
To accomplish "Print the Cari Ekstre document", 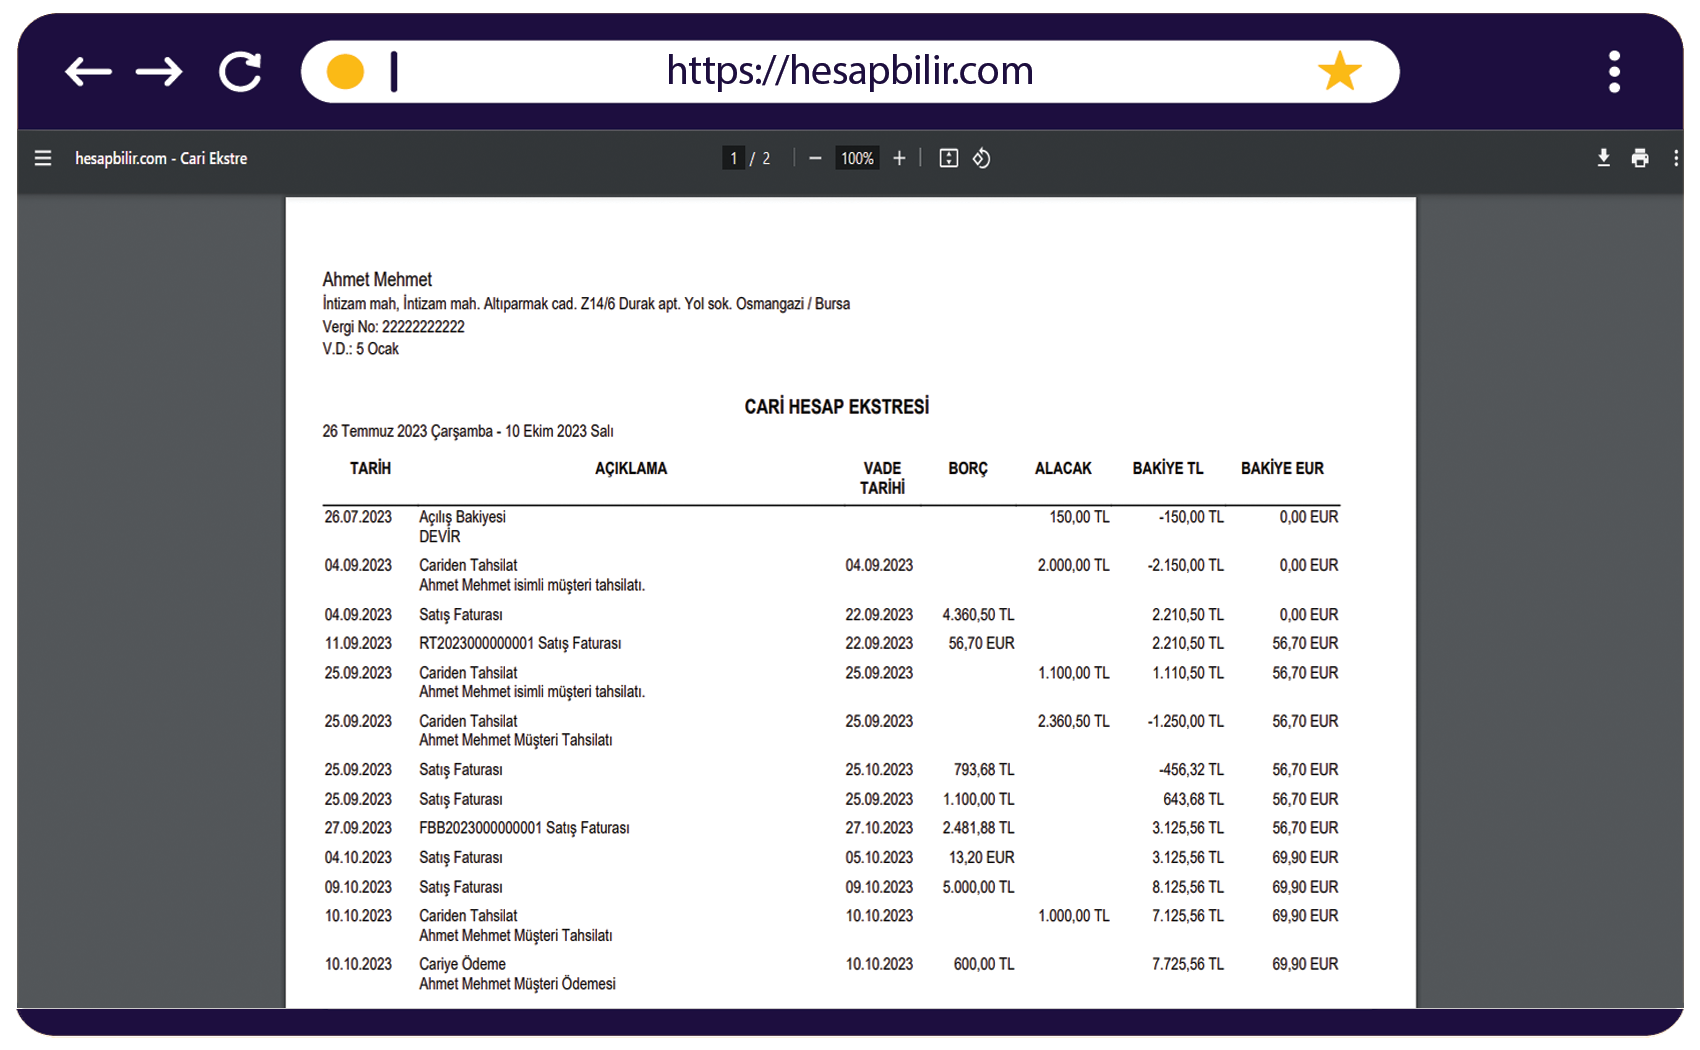I will coord(1640,158).
